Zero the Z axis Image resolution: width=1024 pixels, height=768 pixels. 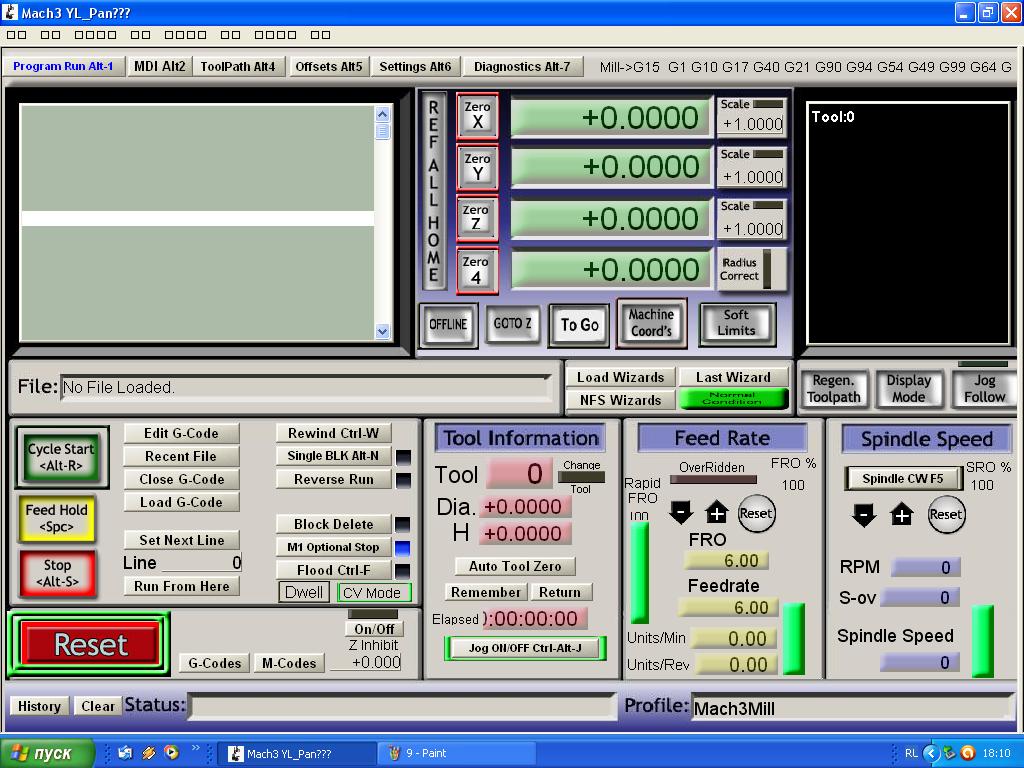tap(476, 218)
